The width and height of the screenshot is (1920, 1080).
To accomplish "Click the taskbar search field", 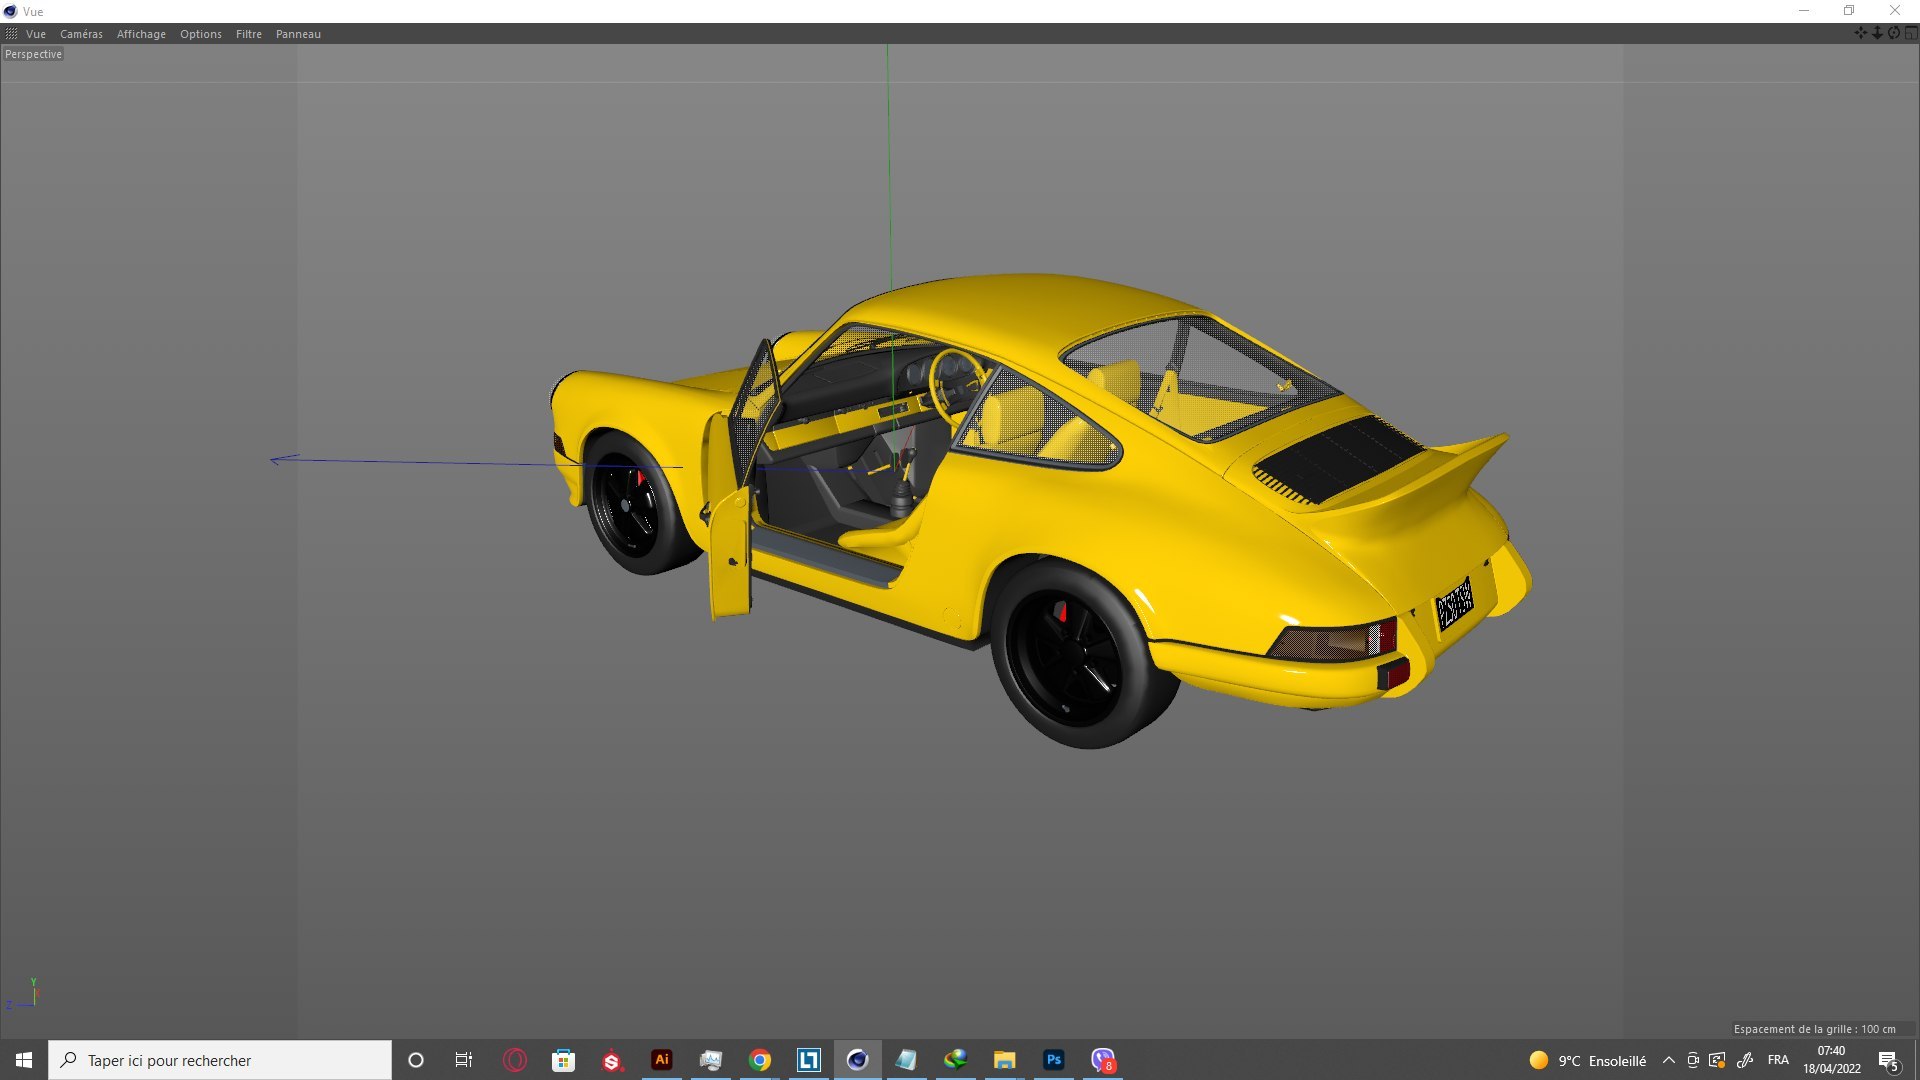I will click(220, 1060).
